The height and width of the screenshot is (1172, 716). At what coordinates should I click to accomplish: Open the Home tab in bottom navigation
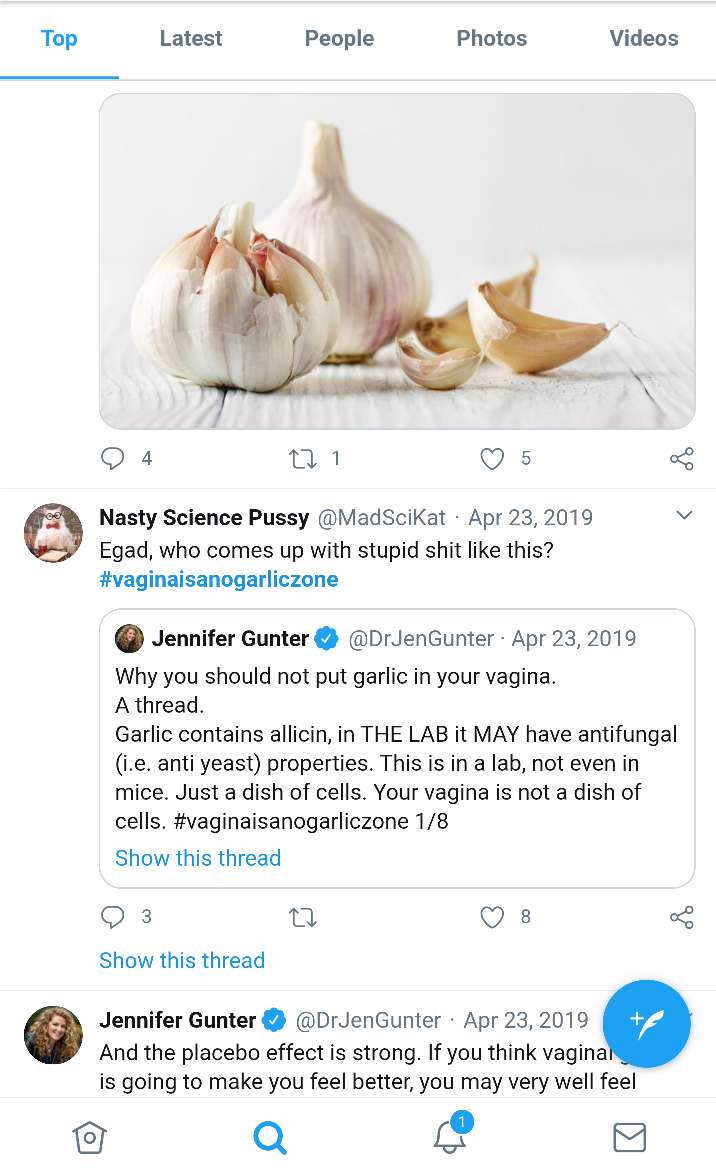point(89,1137)
